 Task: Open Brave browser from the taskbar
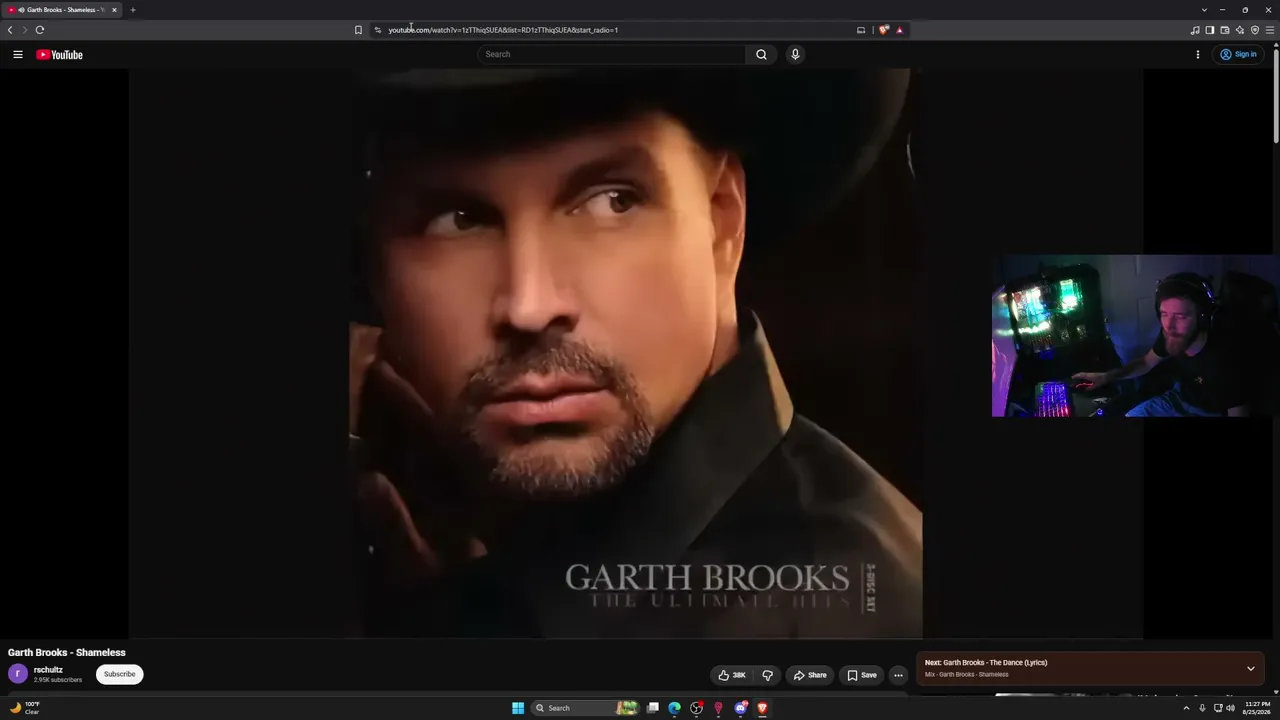(762, 708)
